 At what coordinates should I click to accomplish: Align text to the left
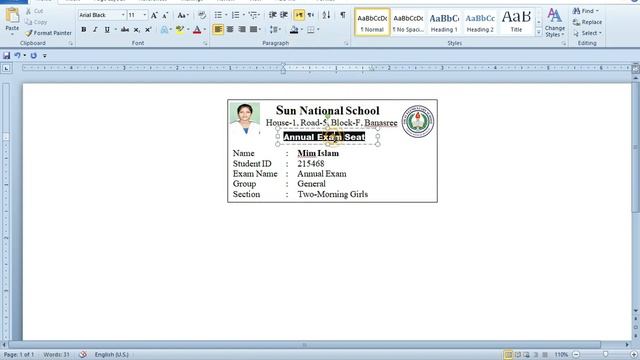[x=218, y=29]
